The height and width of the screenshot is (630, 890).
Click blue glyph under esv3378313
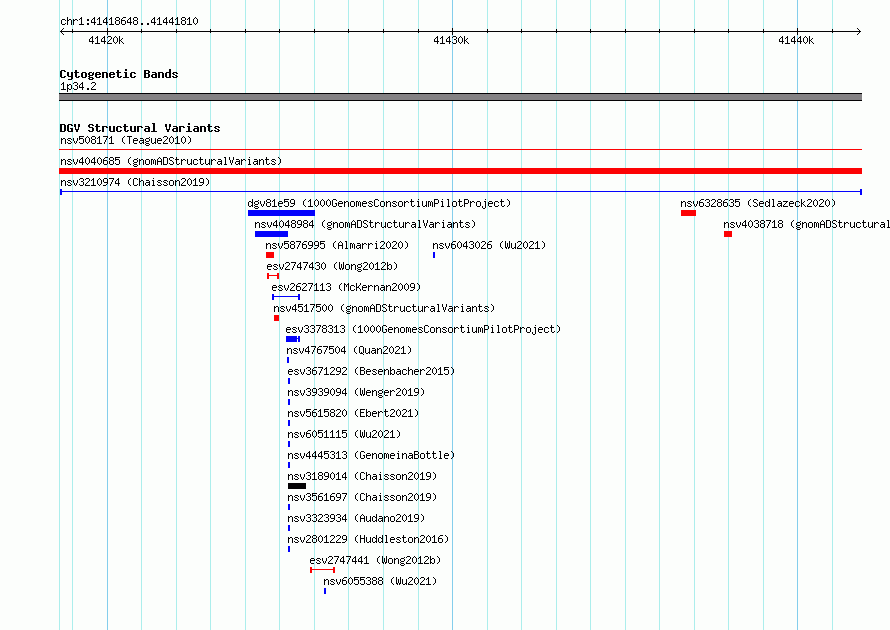[x=292, y=339]
